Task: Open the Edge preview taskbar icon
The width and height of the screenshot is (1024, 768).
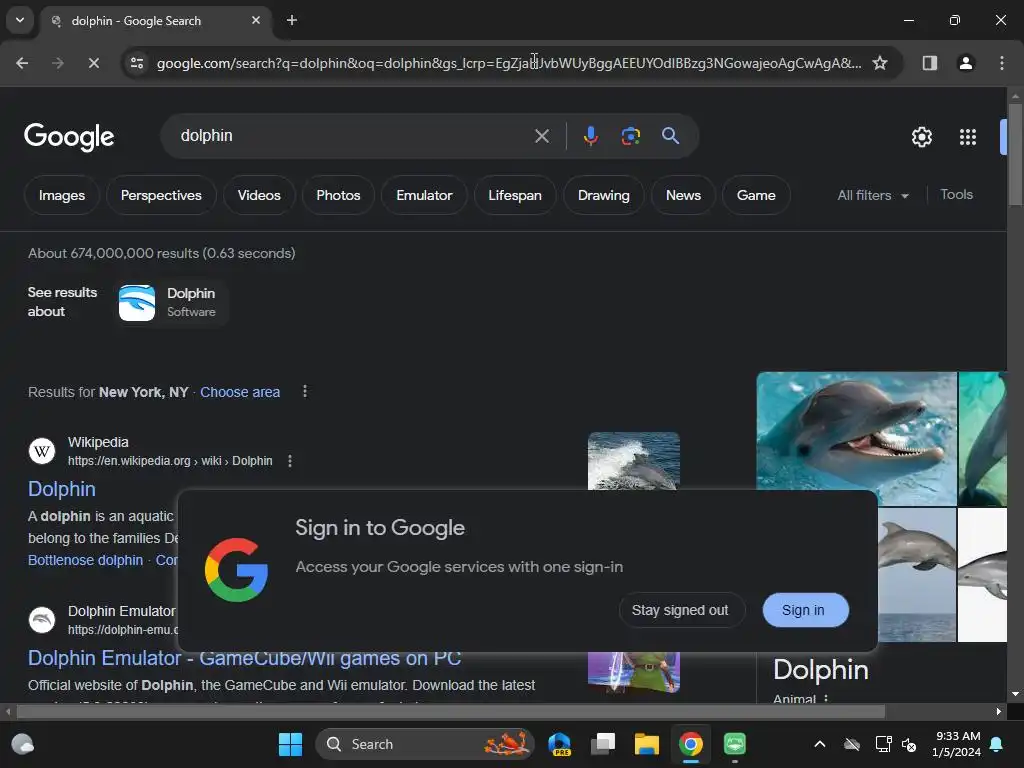Action: point(559,744)
